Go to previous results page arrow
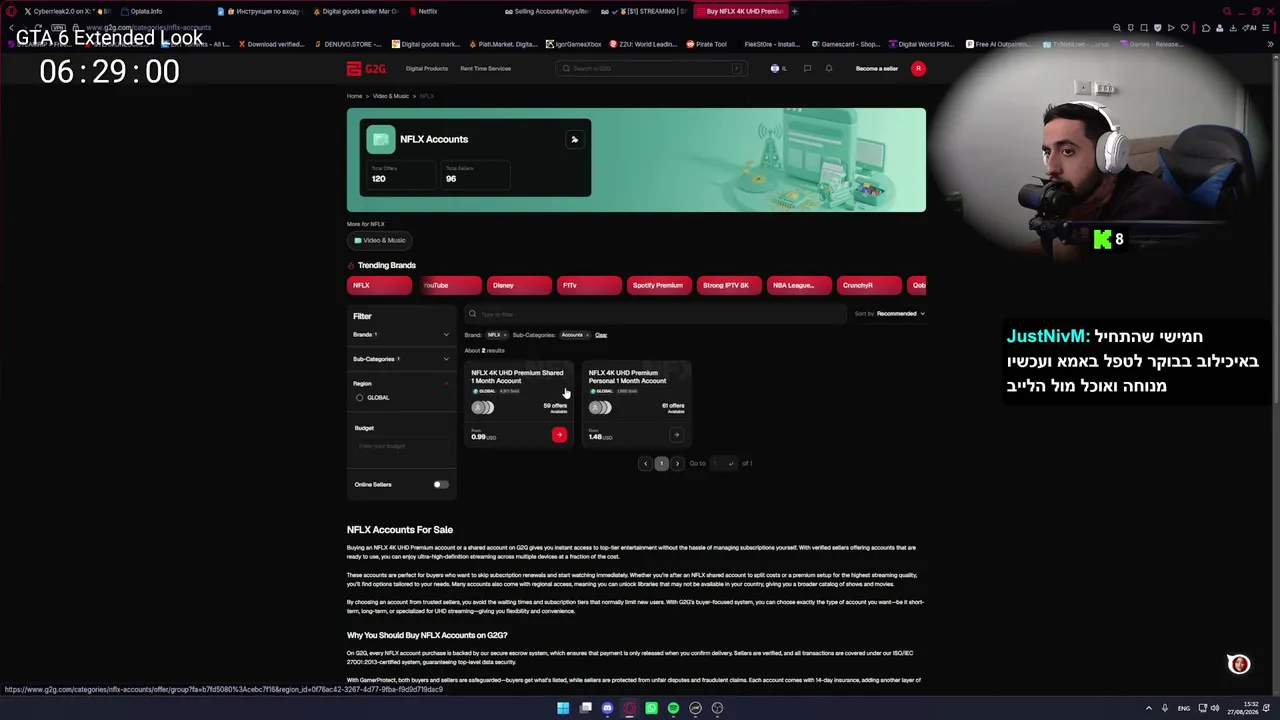 click(645, 463)
